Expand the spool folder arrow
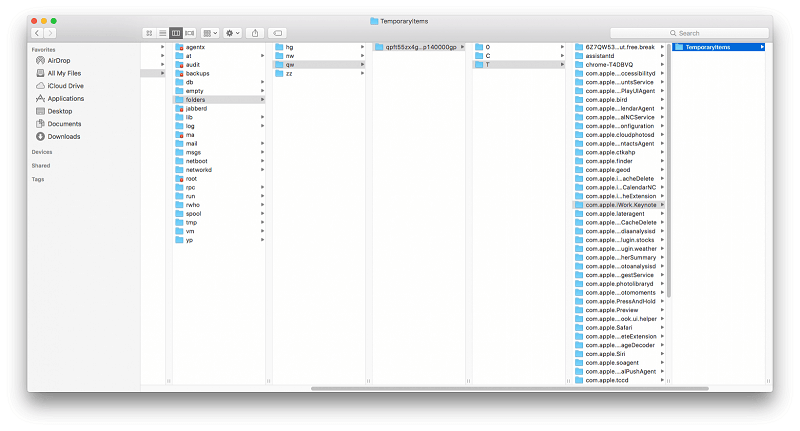Viewport: 800px width, 431px height. (x=262, y=214)
